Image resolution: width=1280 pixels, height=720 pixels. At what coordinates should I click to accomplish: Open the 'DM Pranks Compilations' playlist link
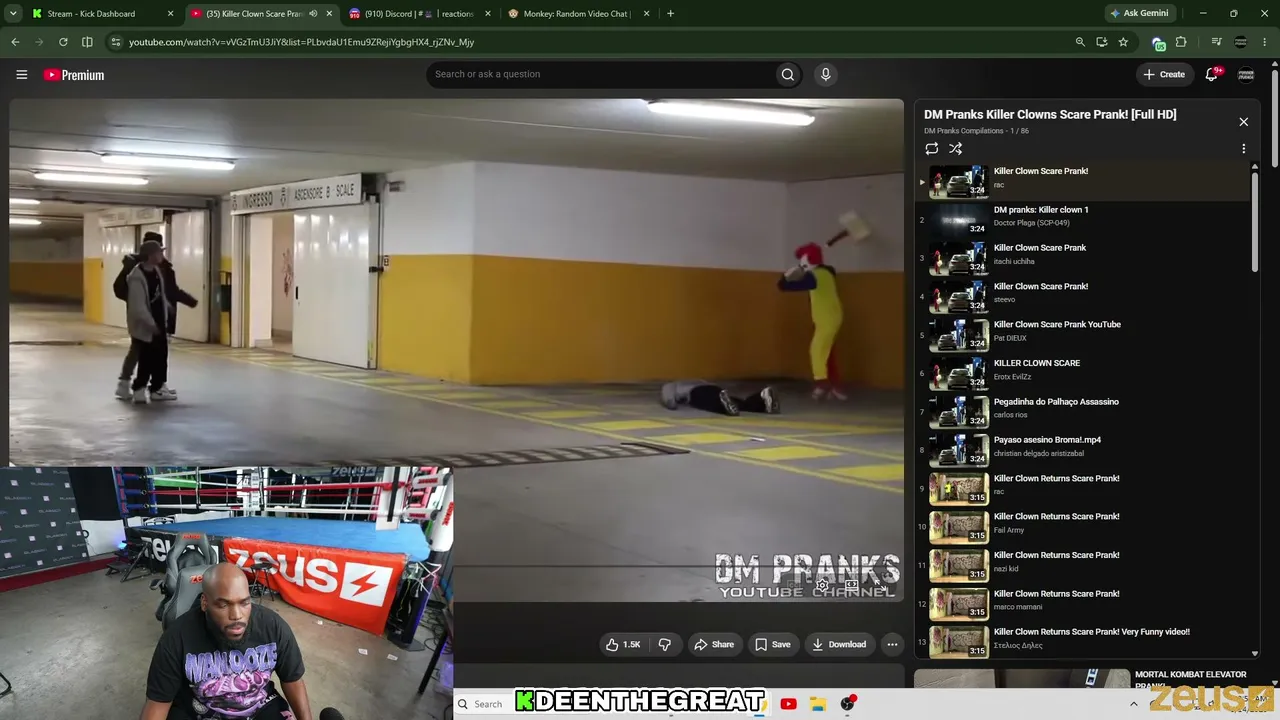coord(963,131)
